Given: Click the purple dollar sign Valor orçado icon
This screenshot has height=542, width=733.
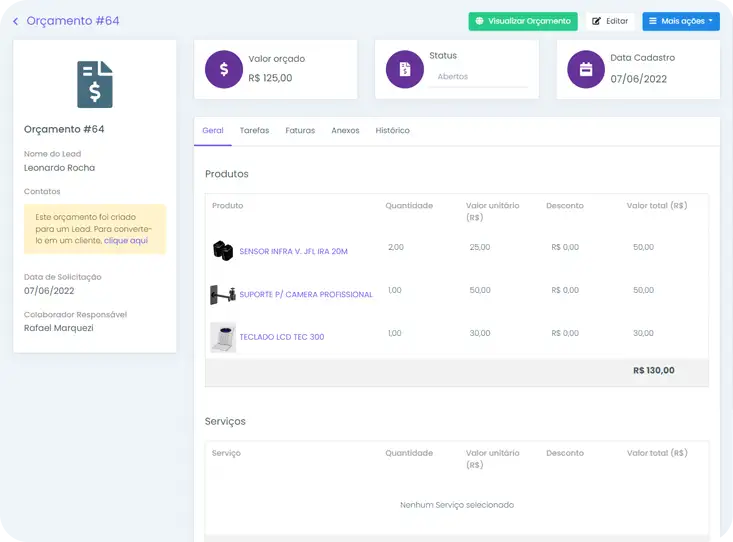Looking at the screenshot, I should [224, 69].
